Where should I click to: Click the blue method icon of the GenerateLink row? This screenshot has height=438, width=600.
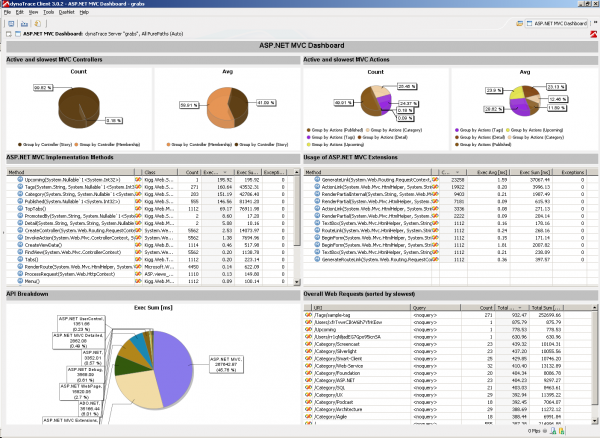[x=317, y=179]
